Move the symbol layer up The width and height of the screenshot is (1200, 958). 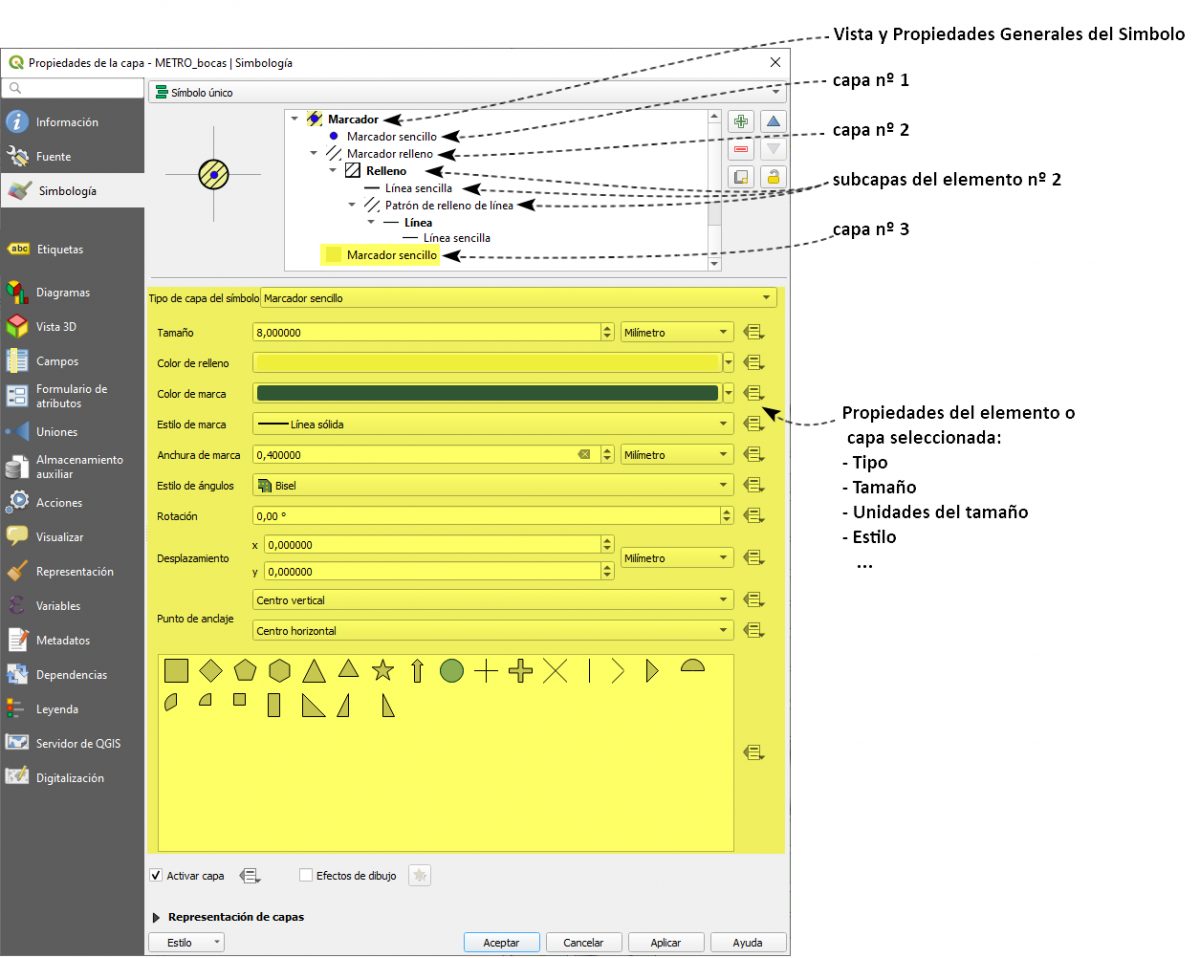click(772, 120)
